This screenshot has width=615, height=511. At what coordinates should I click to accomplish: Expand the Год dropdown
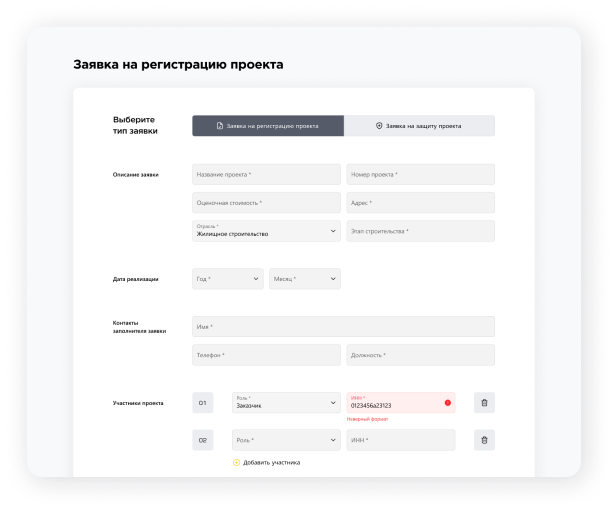coord(228,279)
